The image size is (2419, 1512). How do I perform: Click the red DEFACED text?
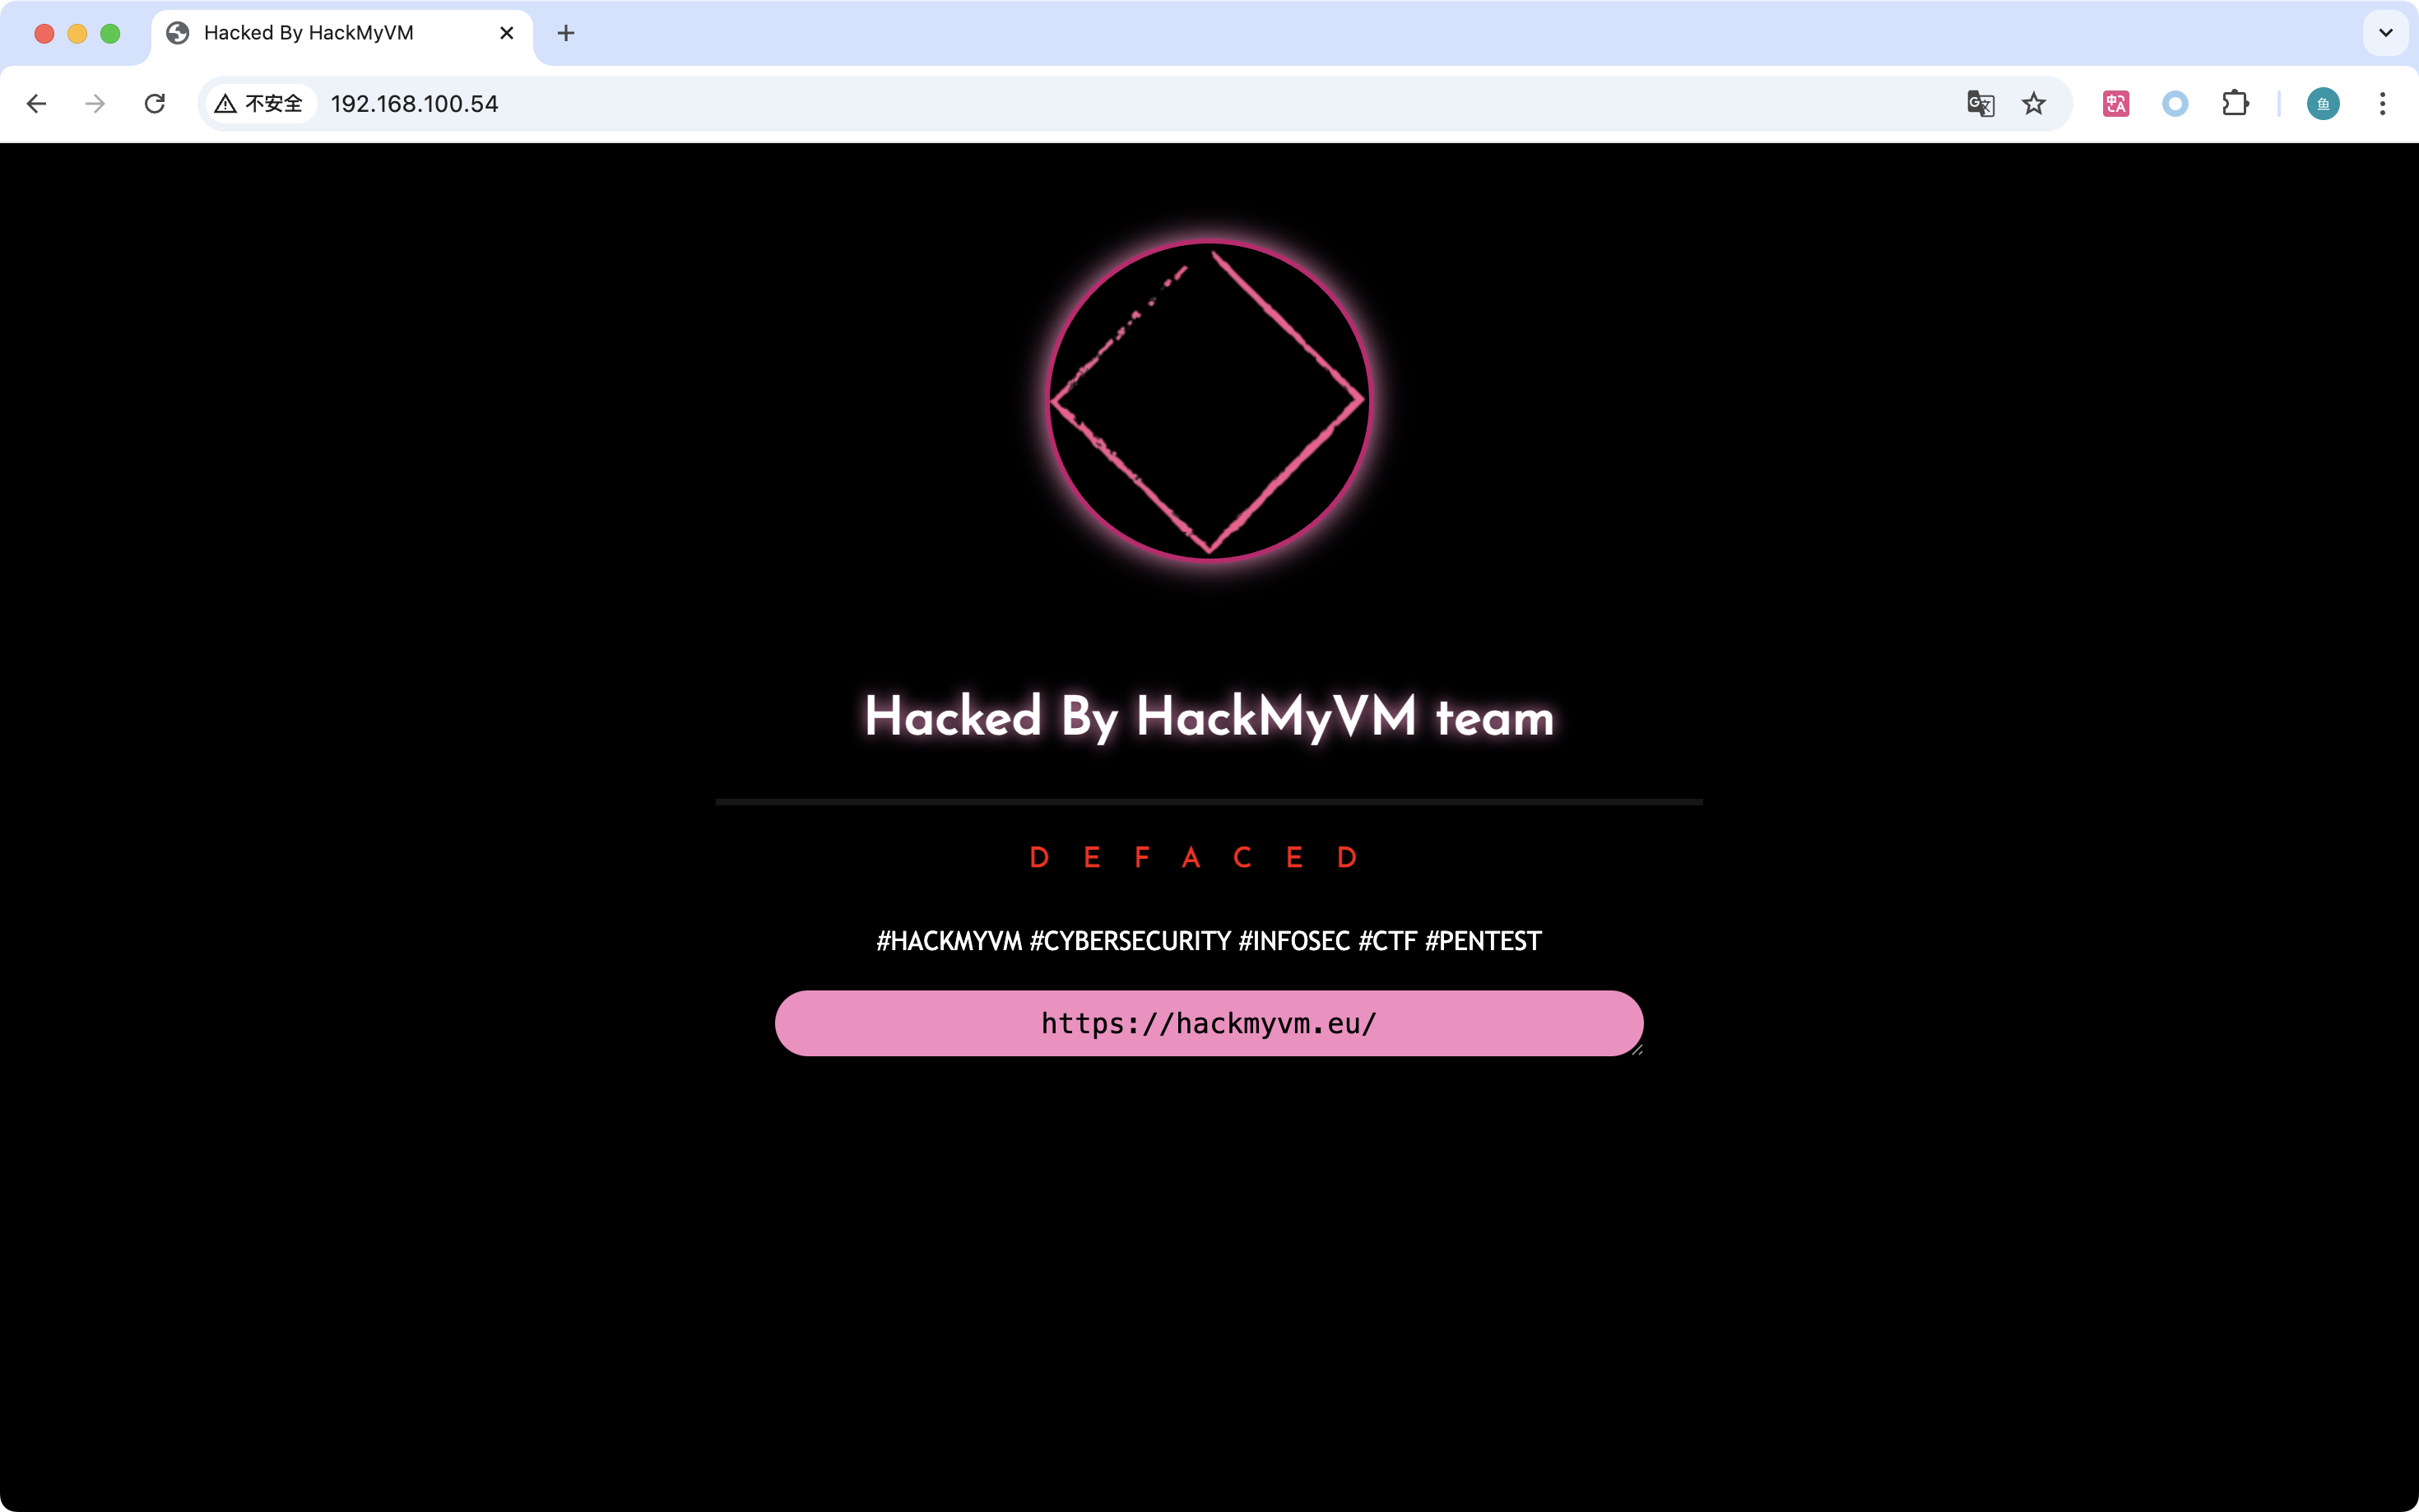(x=1194, y=858)
